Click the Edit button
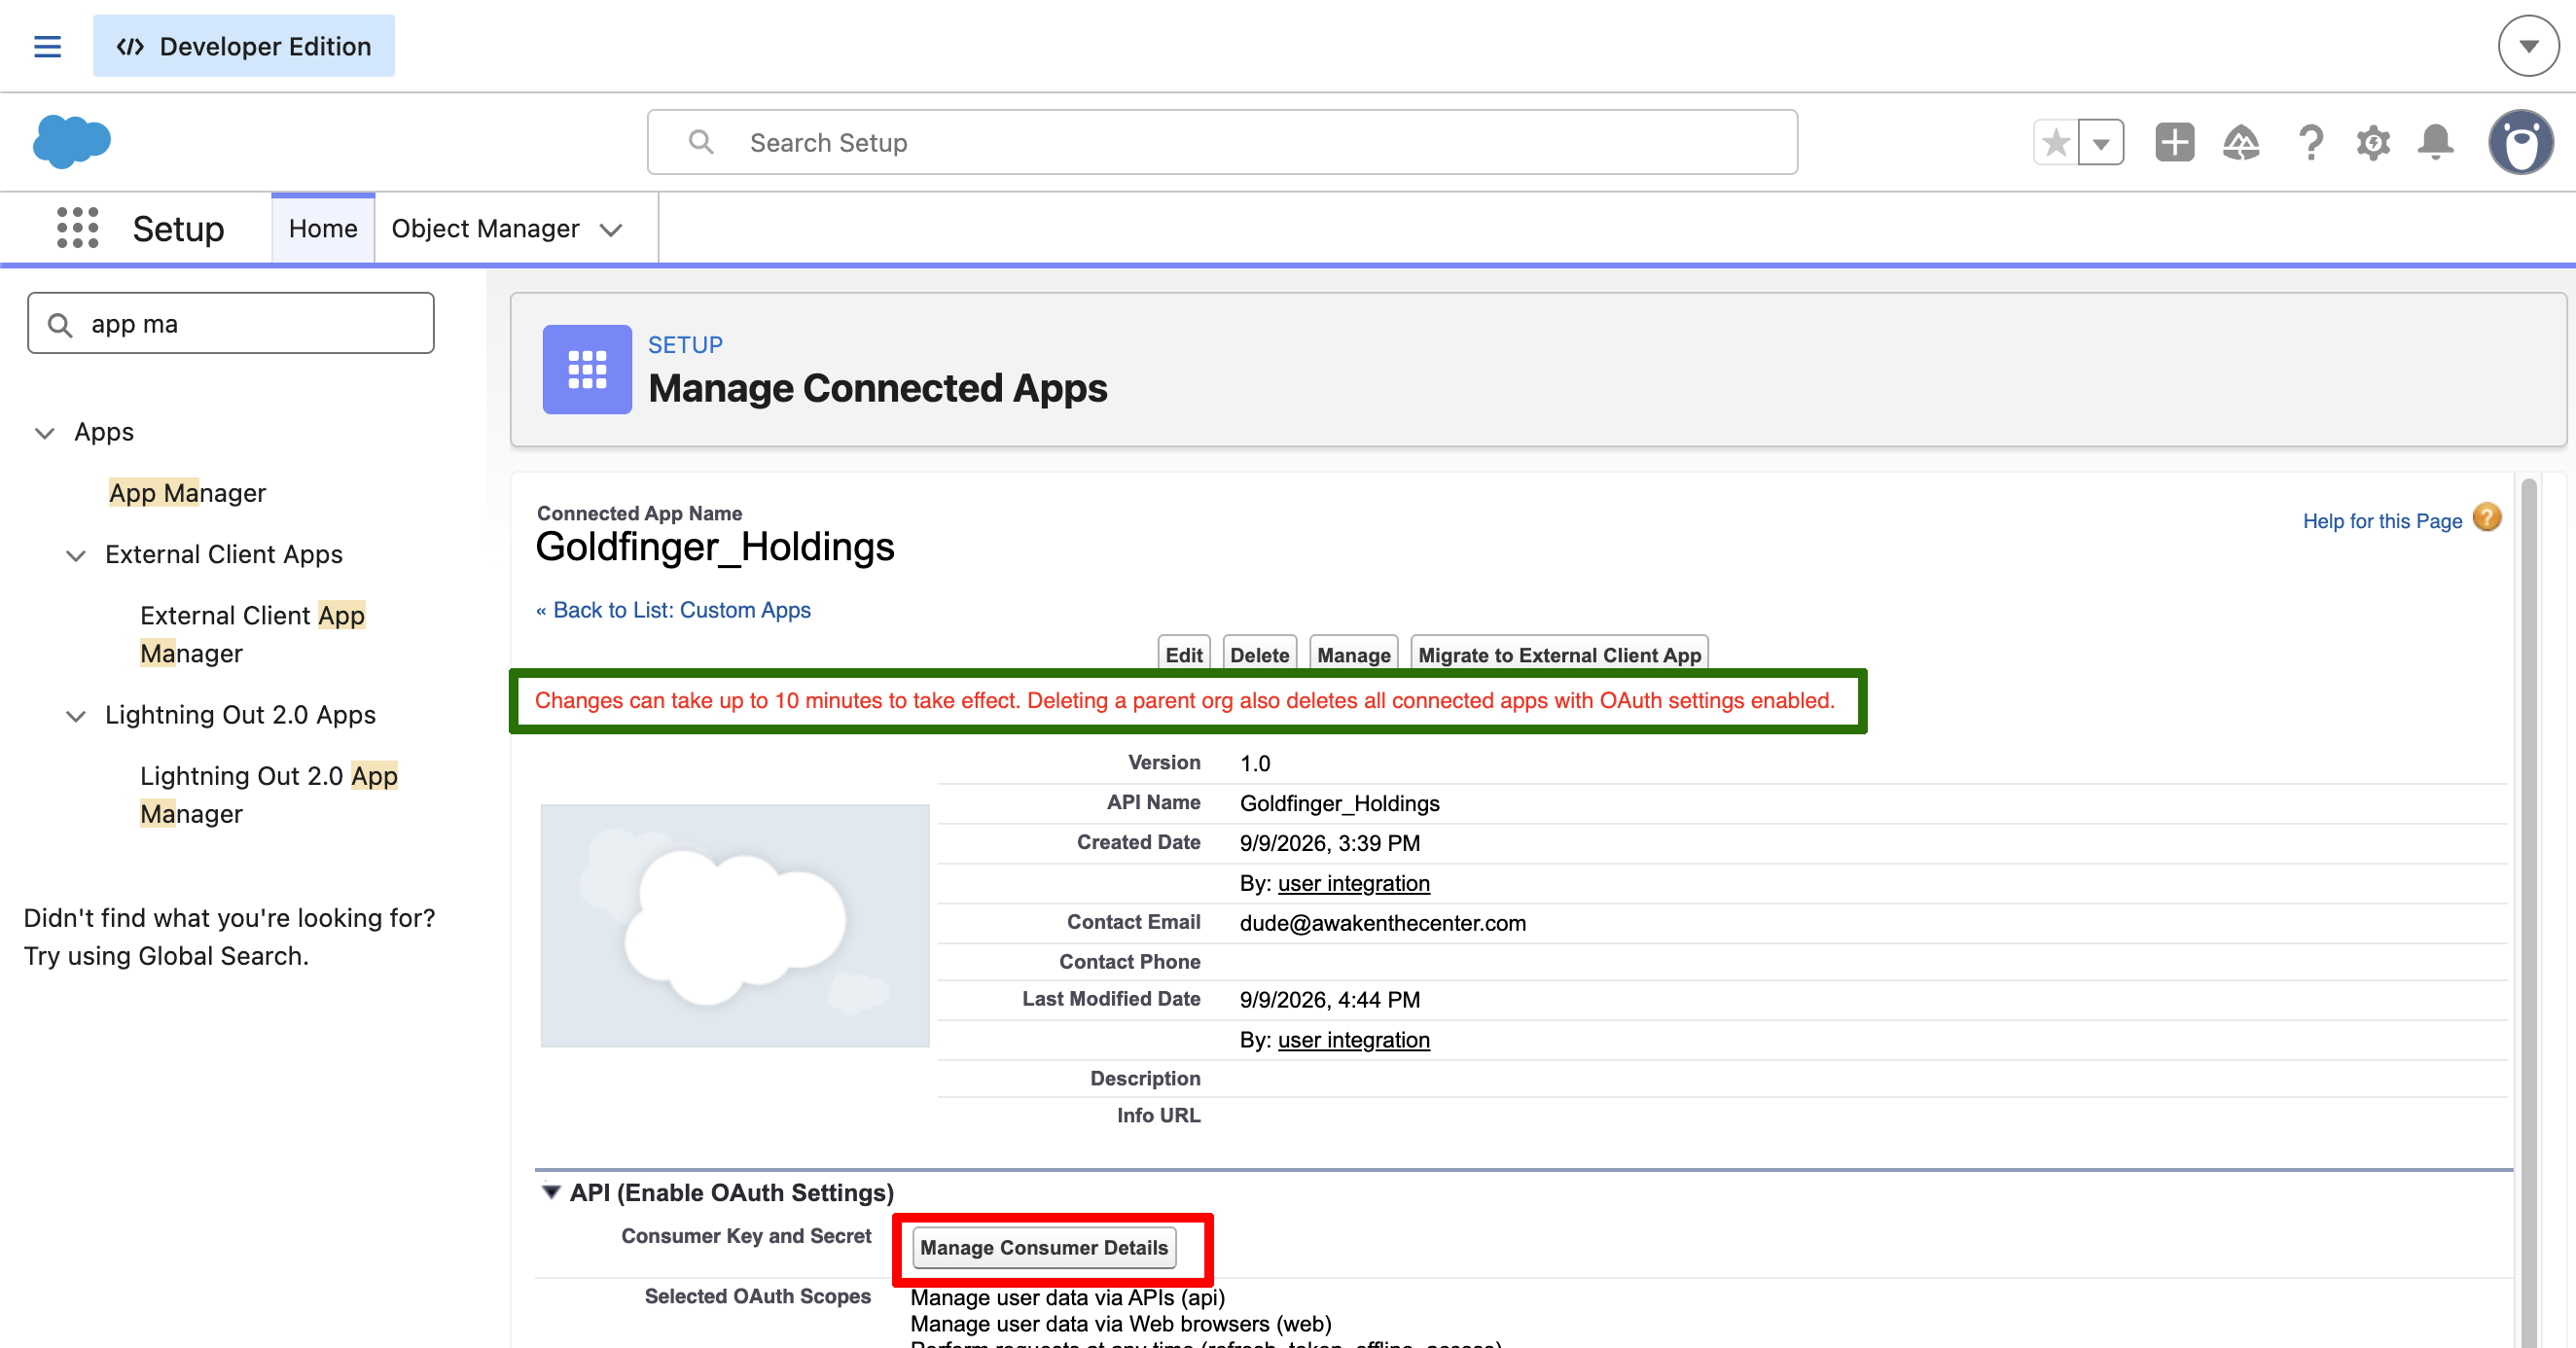This screenshot has width=2576, height=1348. click(1183, 654)
